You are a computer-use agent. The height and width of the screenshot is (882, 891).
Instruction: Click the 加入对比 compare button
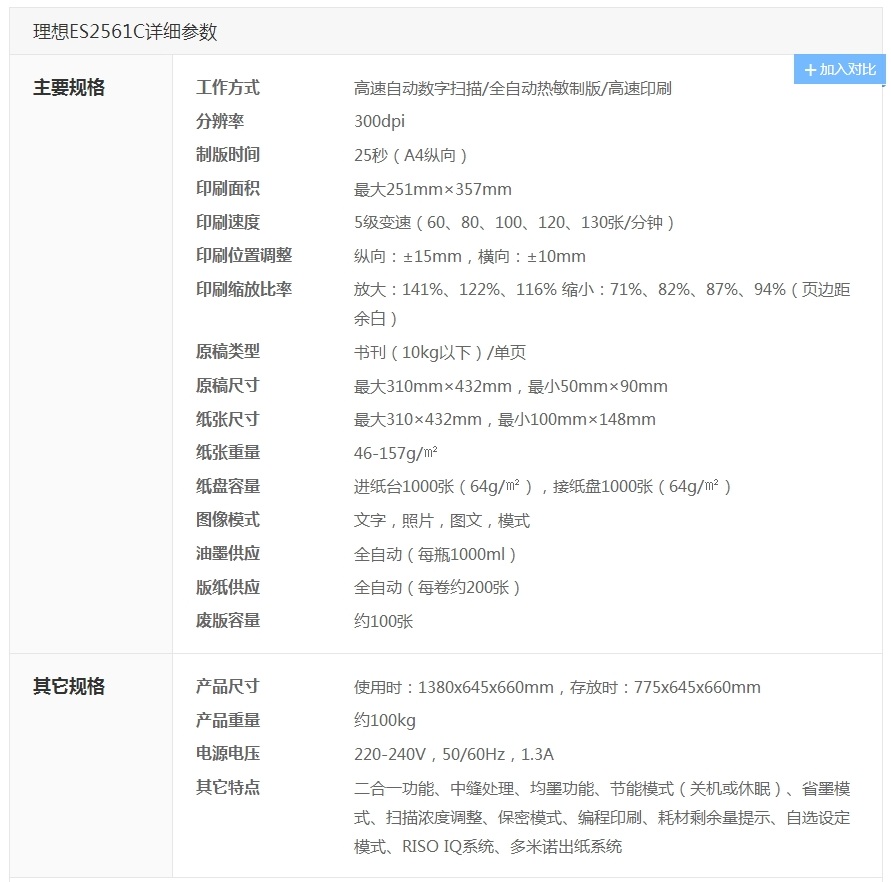coord(840,69)
